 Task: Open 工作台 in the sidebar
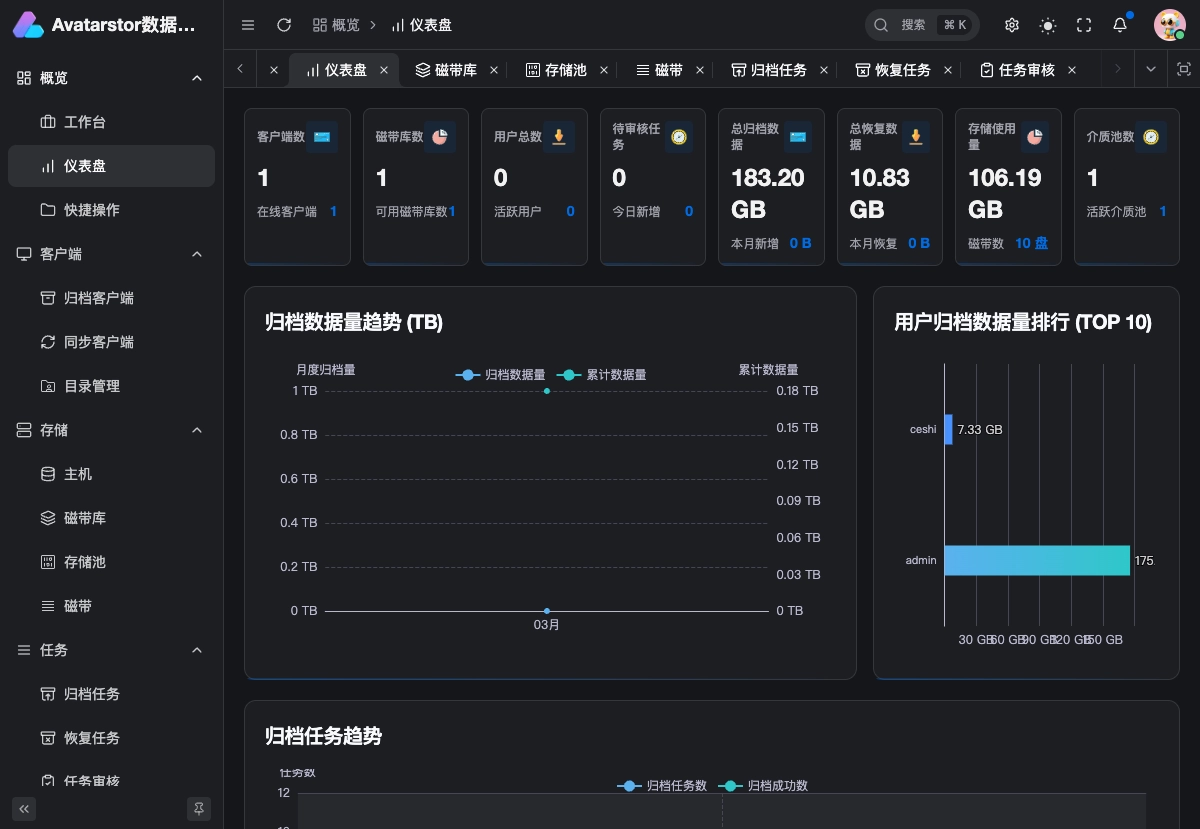point(111,122)
